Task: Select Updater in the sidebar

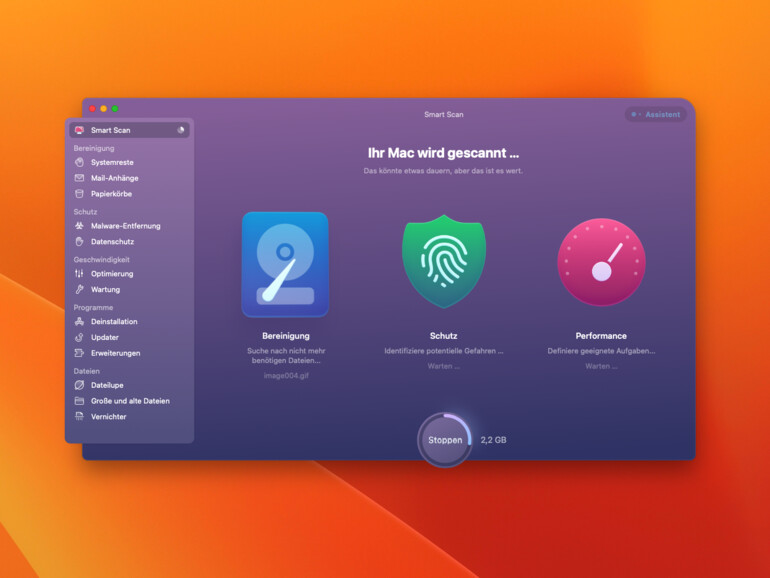Action: (x=130, y=337)
